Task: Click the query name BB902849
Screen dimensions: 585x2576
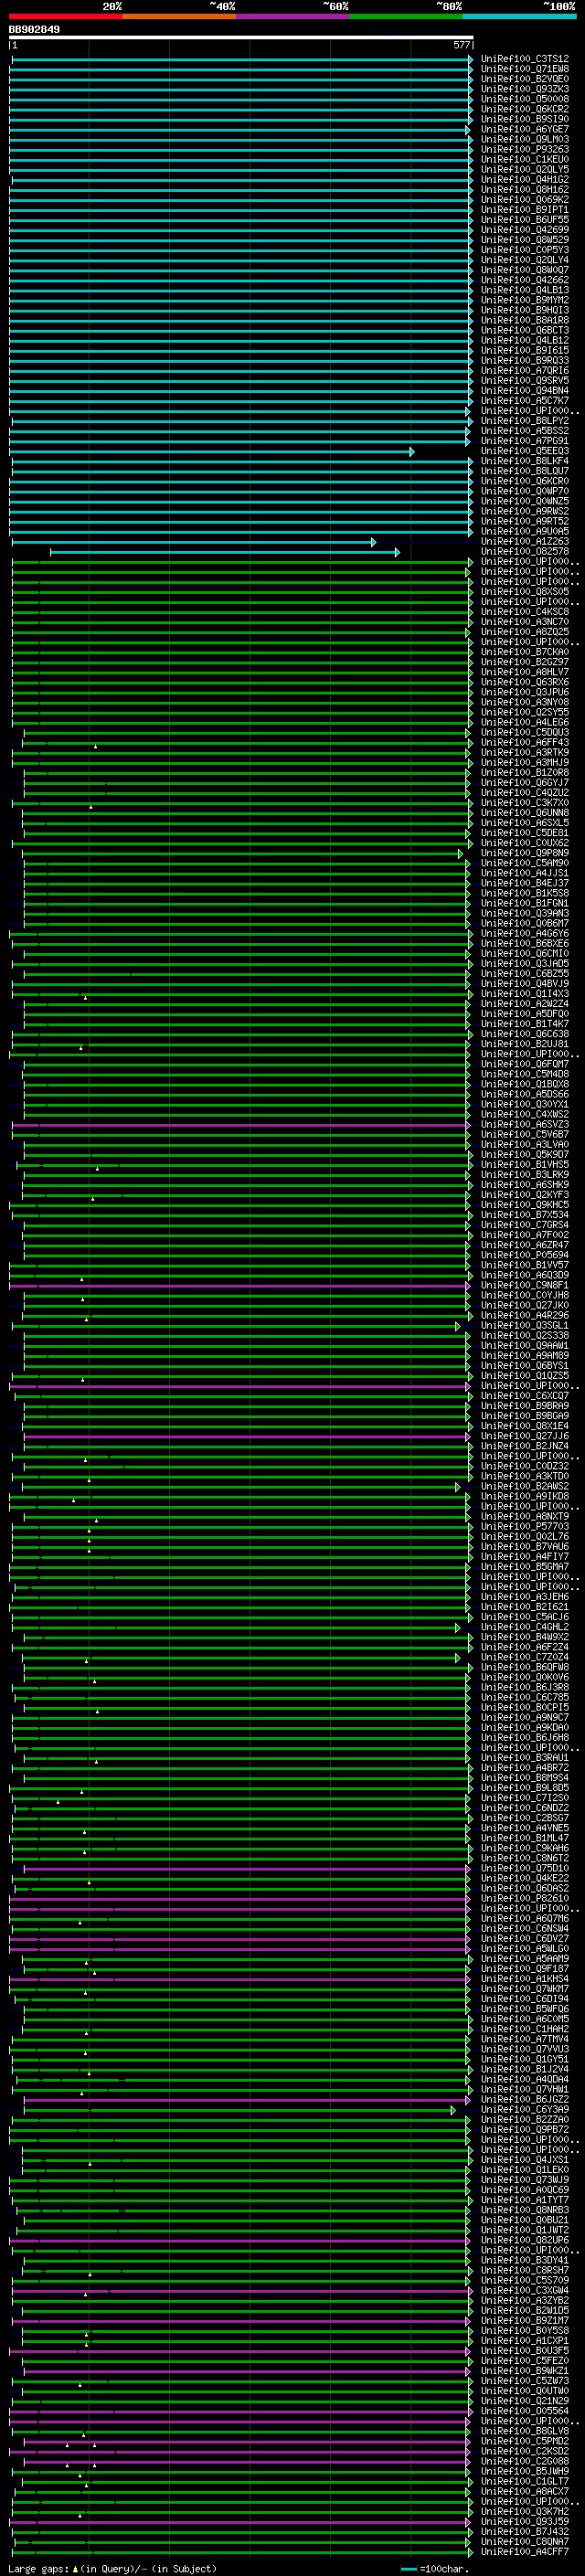Action: point(34,30)
